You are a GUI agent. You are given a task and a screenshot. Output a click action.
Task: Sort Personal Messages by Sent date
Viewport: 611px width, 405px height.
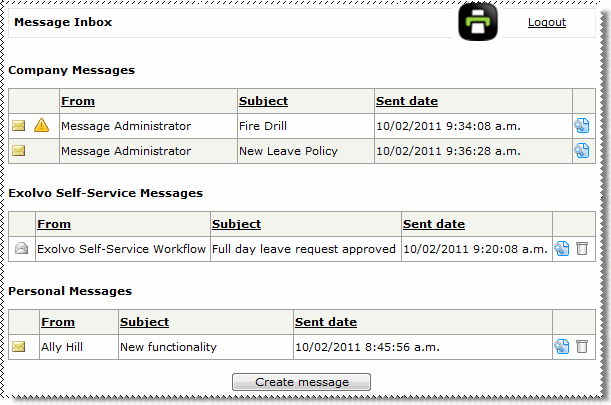point(326,322)
